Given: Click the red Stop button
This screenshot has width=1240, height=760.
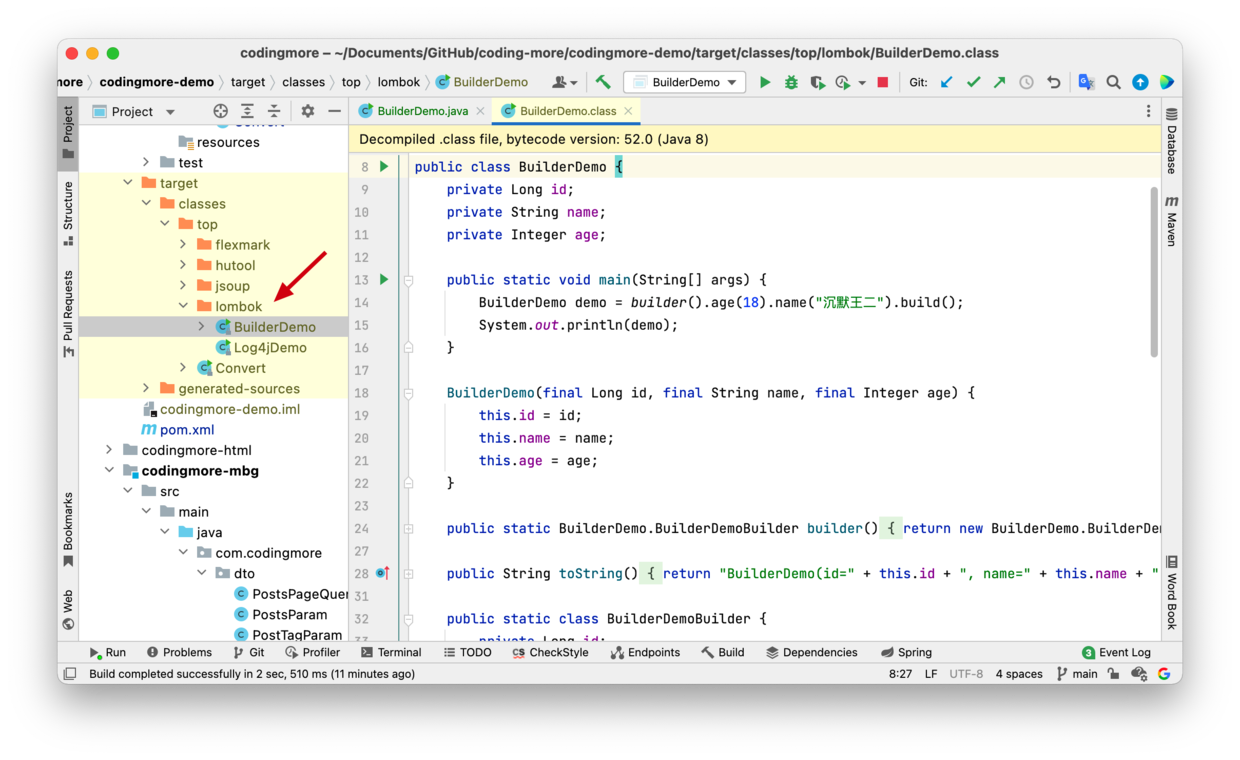Looking at the screenshot, I should click(882, 82).
